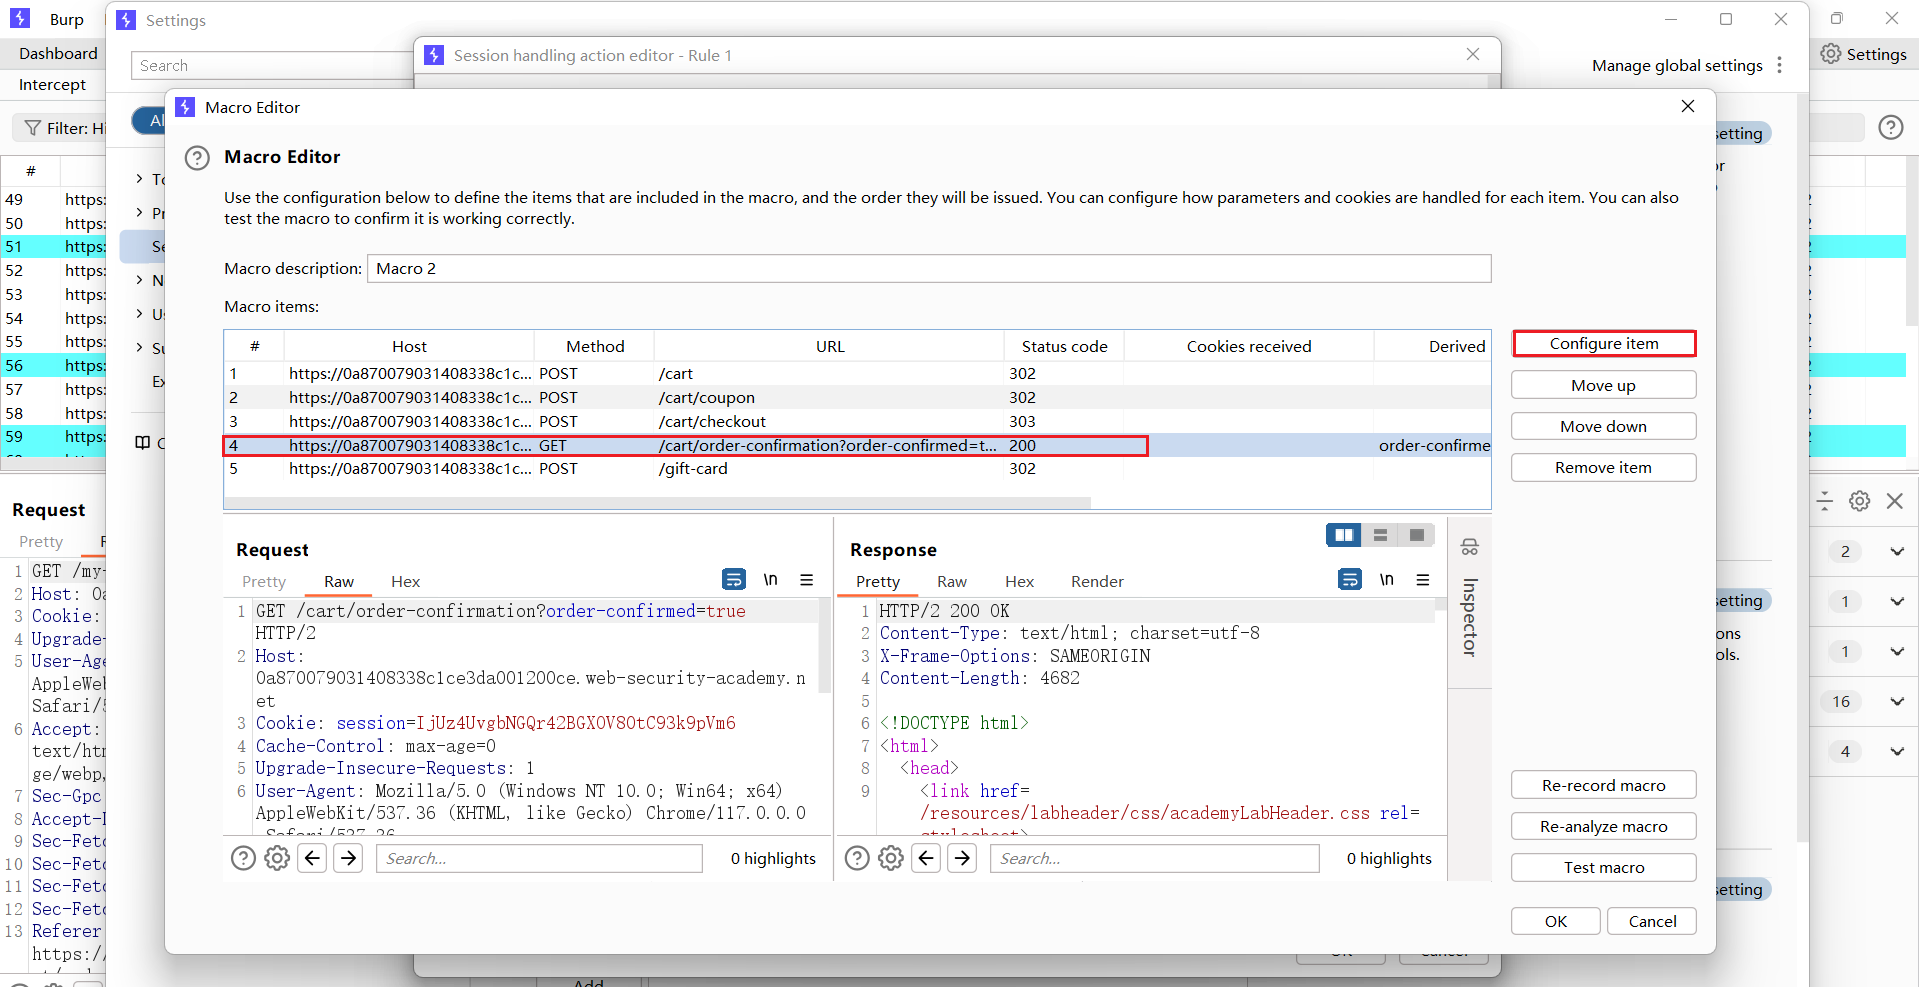
Task: Cancel the Macro Editor dialog
Action: click(x=1651, y=921)
